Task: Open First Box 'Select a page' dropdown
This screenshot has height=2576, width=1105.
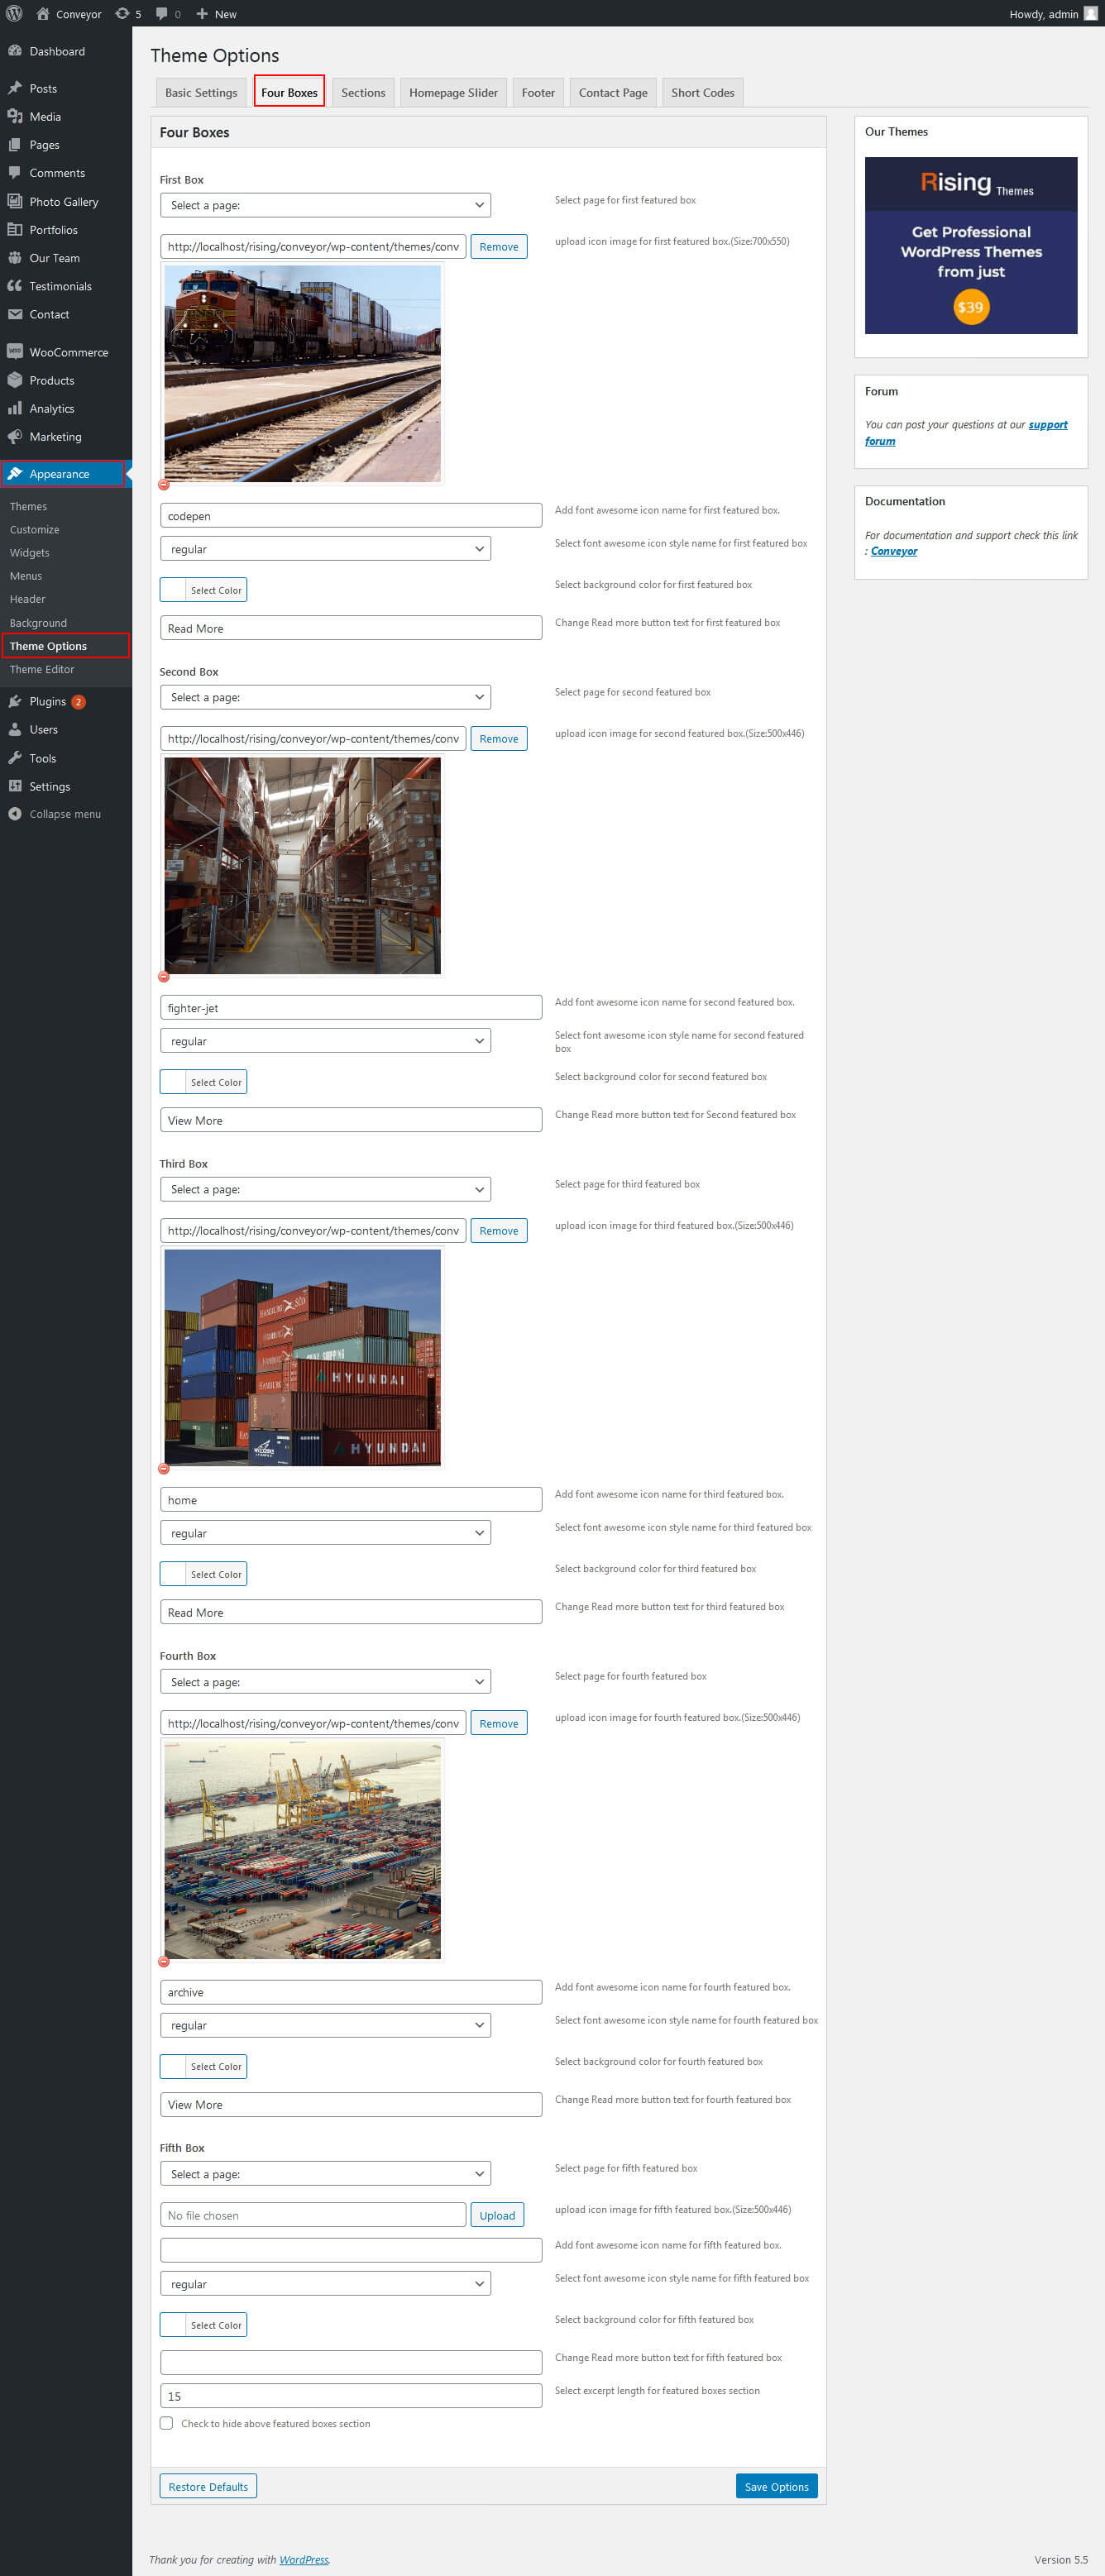Action: [325, 205]
